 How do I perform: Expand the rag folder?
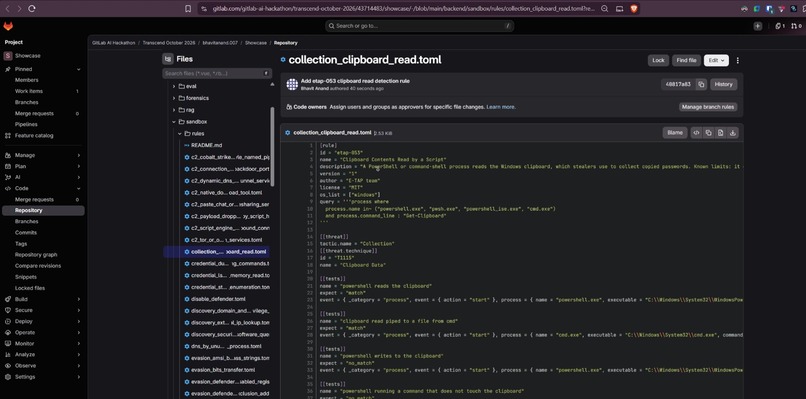pos(174,110)
